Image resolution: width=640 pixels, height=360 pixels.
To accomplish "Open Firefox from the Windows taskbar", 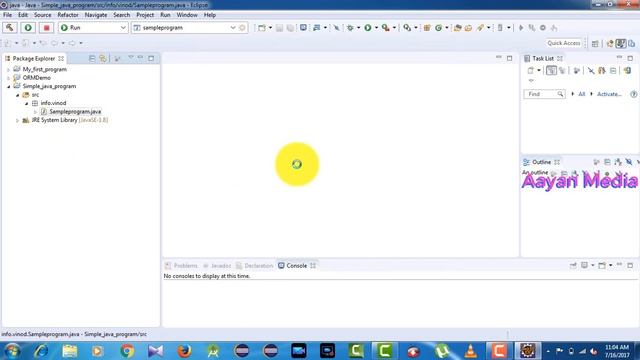I will coord(184,351).
